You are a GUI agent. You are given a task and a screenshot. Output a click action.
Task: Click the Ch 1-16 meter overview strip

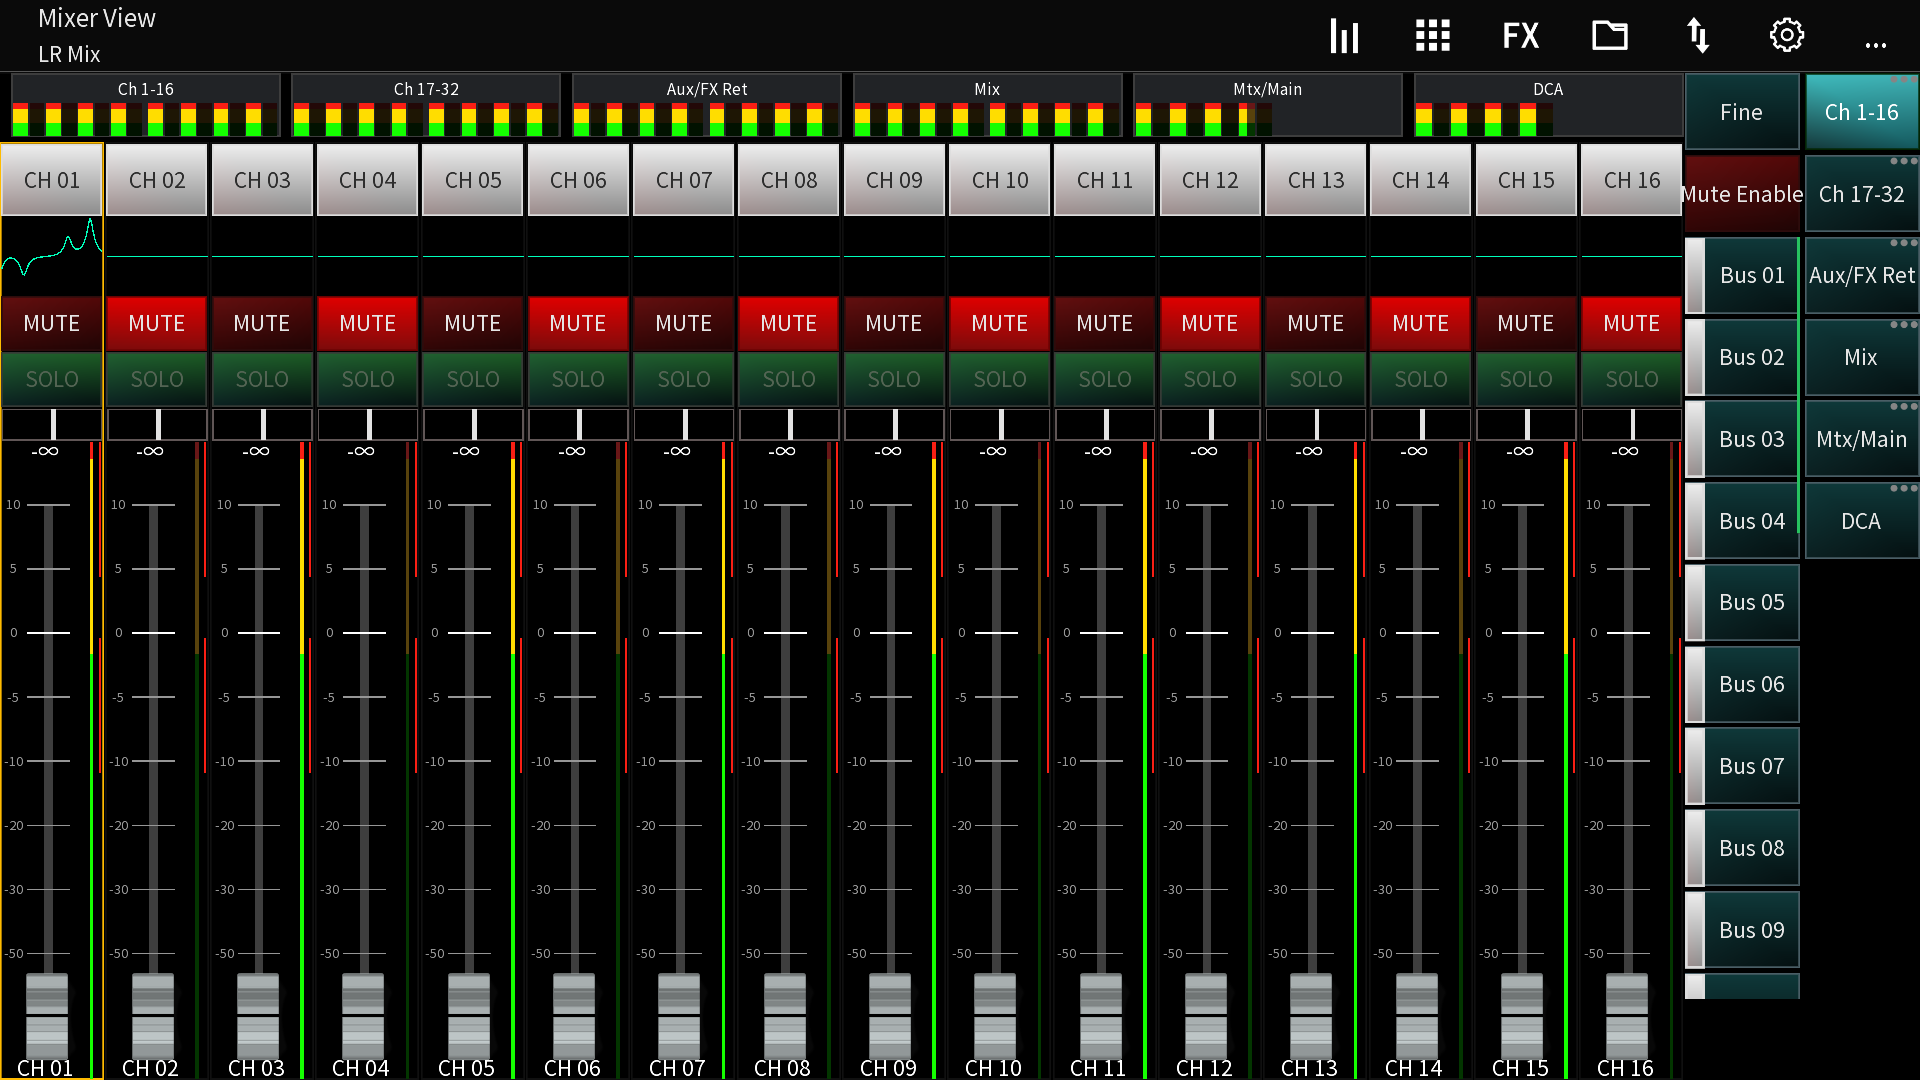146,105
